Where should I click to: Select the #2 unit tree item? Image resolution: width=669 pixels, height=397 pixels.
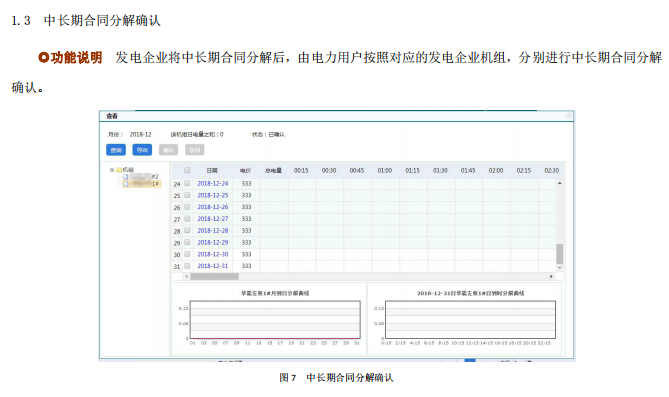click(141, 176)
